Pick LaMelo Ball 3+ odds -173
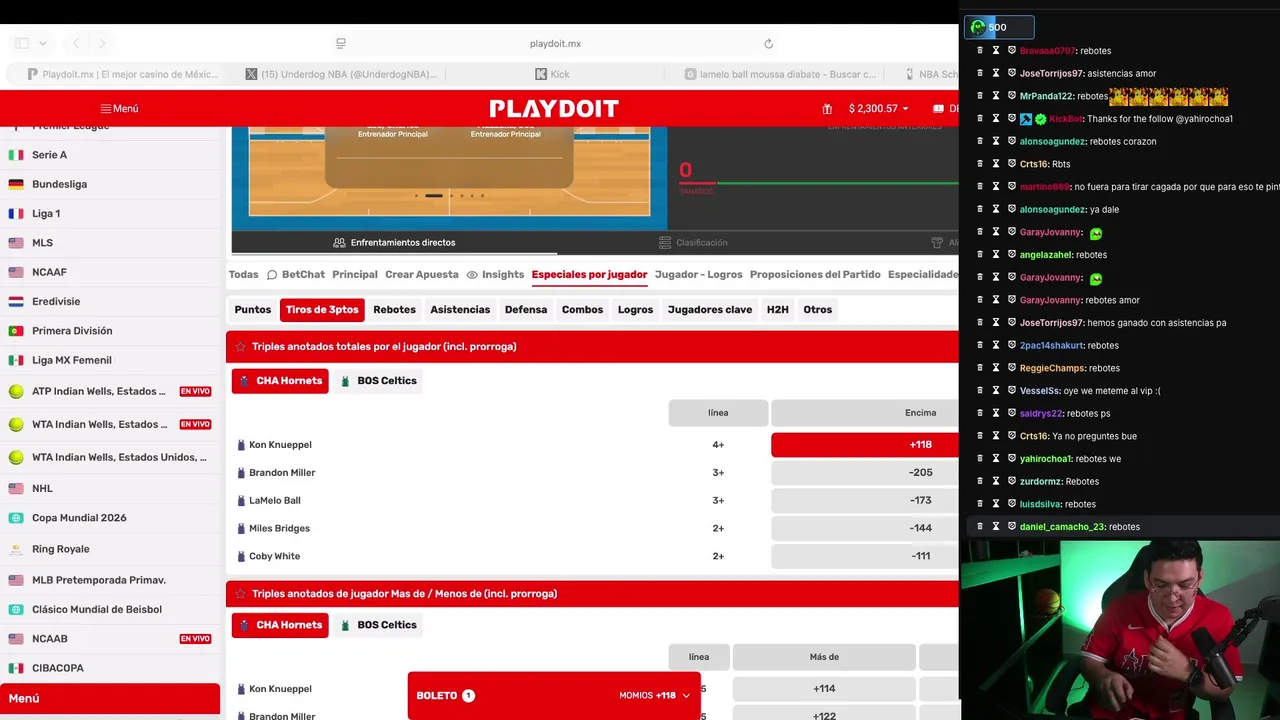Viewport: 1280px width, 720px height. point(864,500)
